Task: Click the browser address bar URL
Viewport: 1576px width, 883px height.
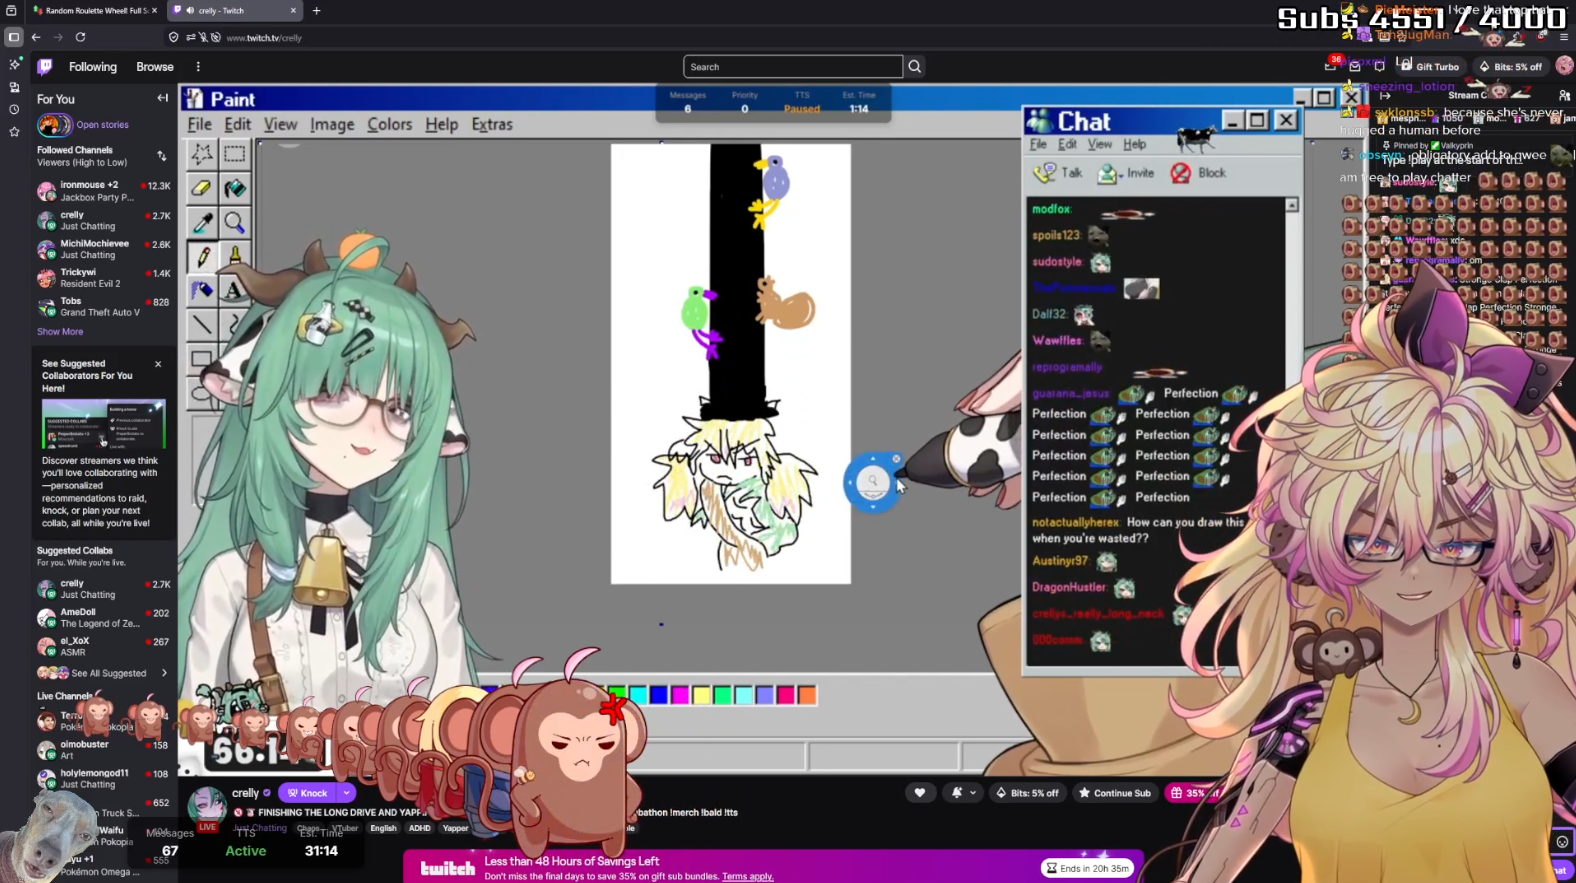Action: point(264,38)
